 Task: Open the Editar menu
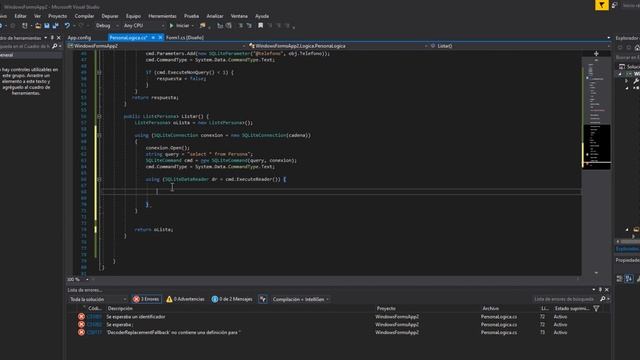20,16
